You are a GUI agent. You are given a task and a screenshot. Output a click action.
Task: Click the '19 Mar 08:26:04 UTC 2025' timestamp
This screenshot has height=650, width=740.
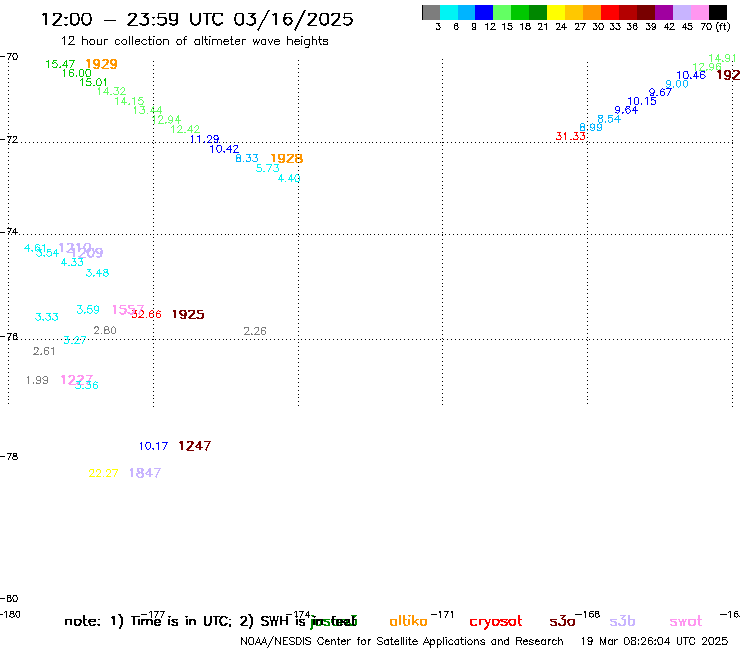[654, 641]
